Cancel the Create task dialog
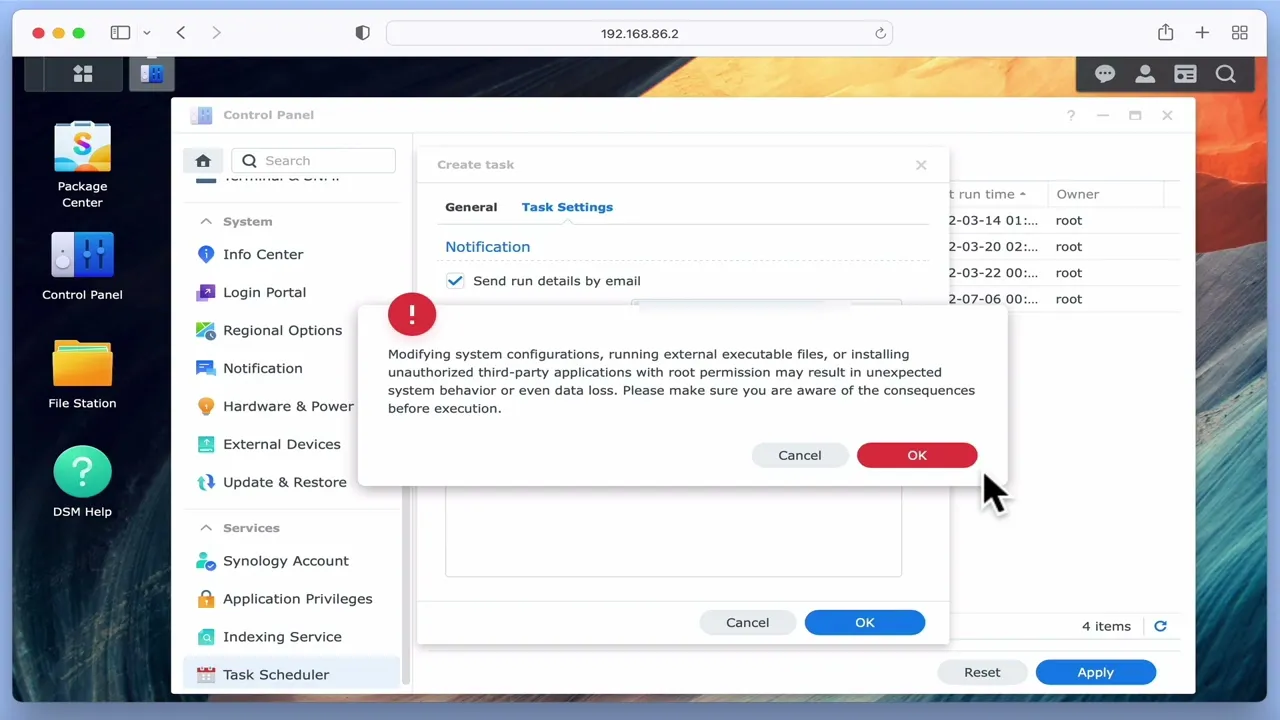The width and height of the screenshot is (1280, 720). click(x=748, y=622)
